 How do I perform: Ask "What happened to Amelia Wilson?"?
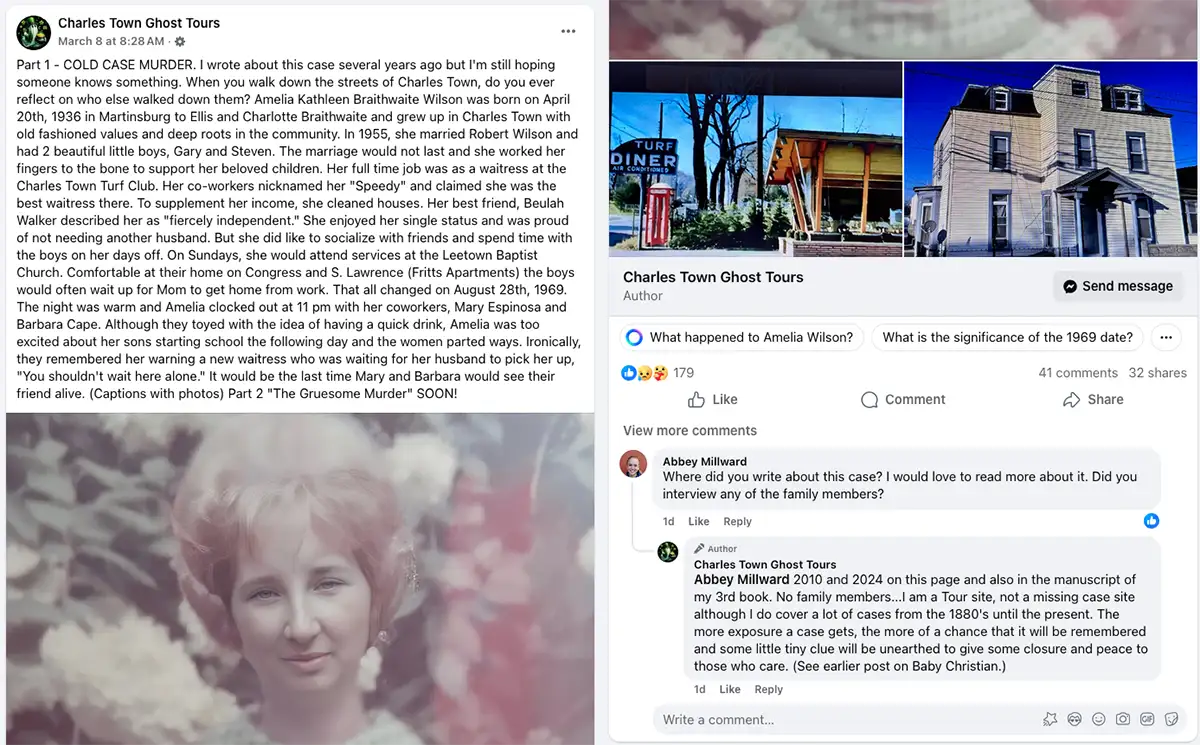[741, 337]
